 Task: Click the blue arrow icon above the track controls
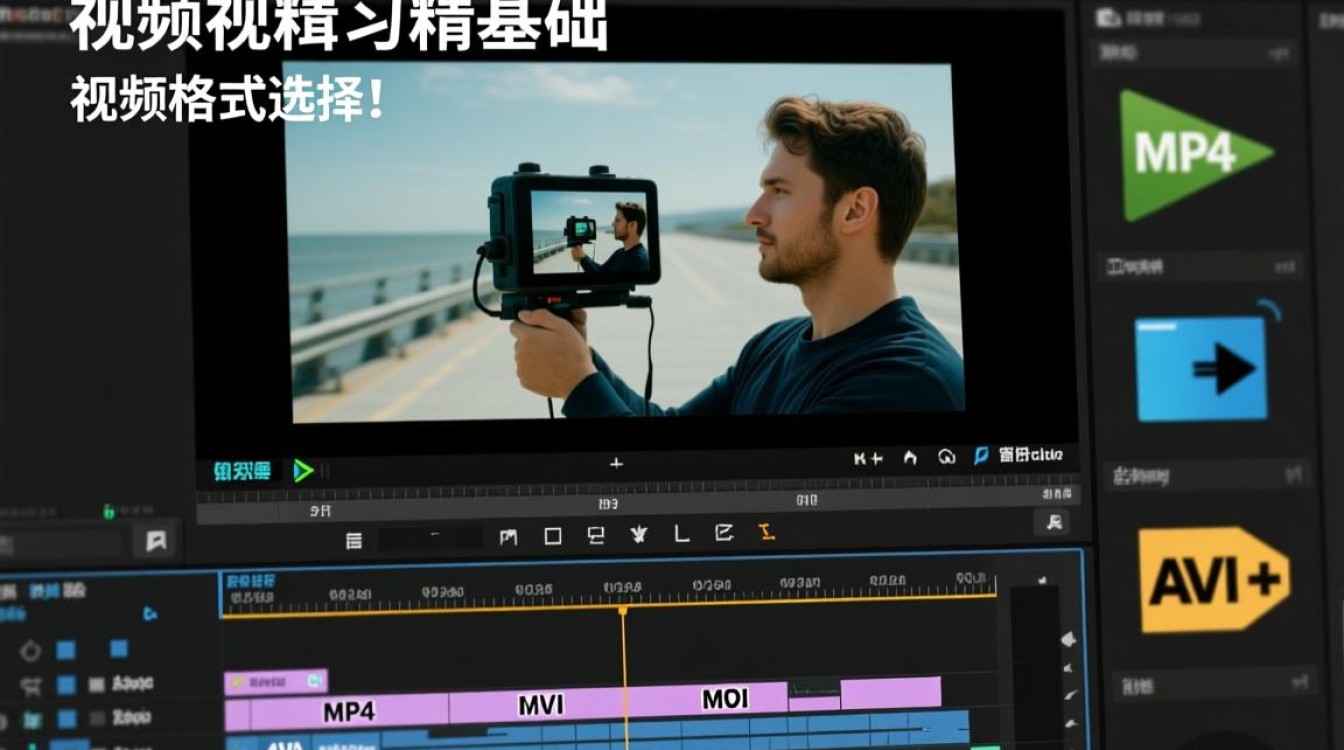coord(150,614)
